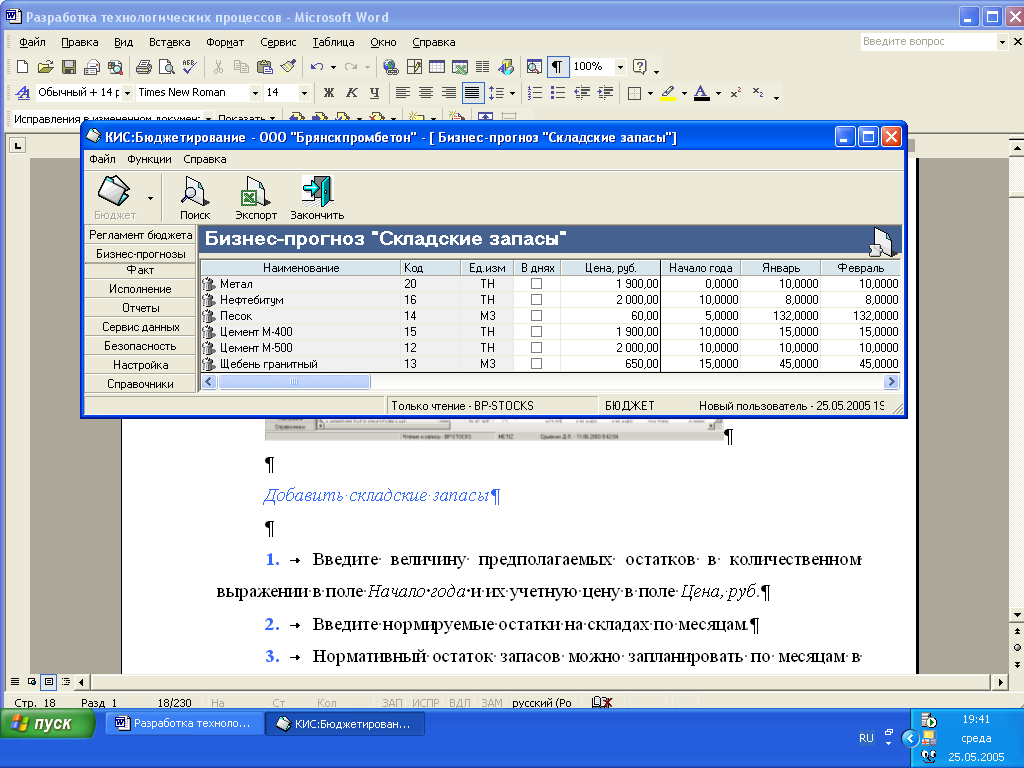Click the Справочники sidebar button
Image resolution: width=1024 pixels, height=768 pixels.
[x=140, y=384]
